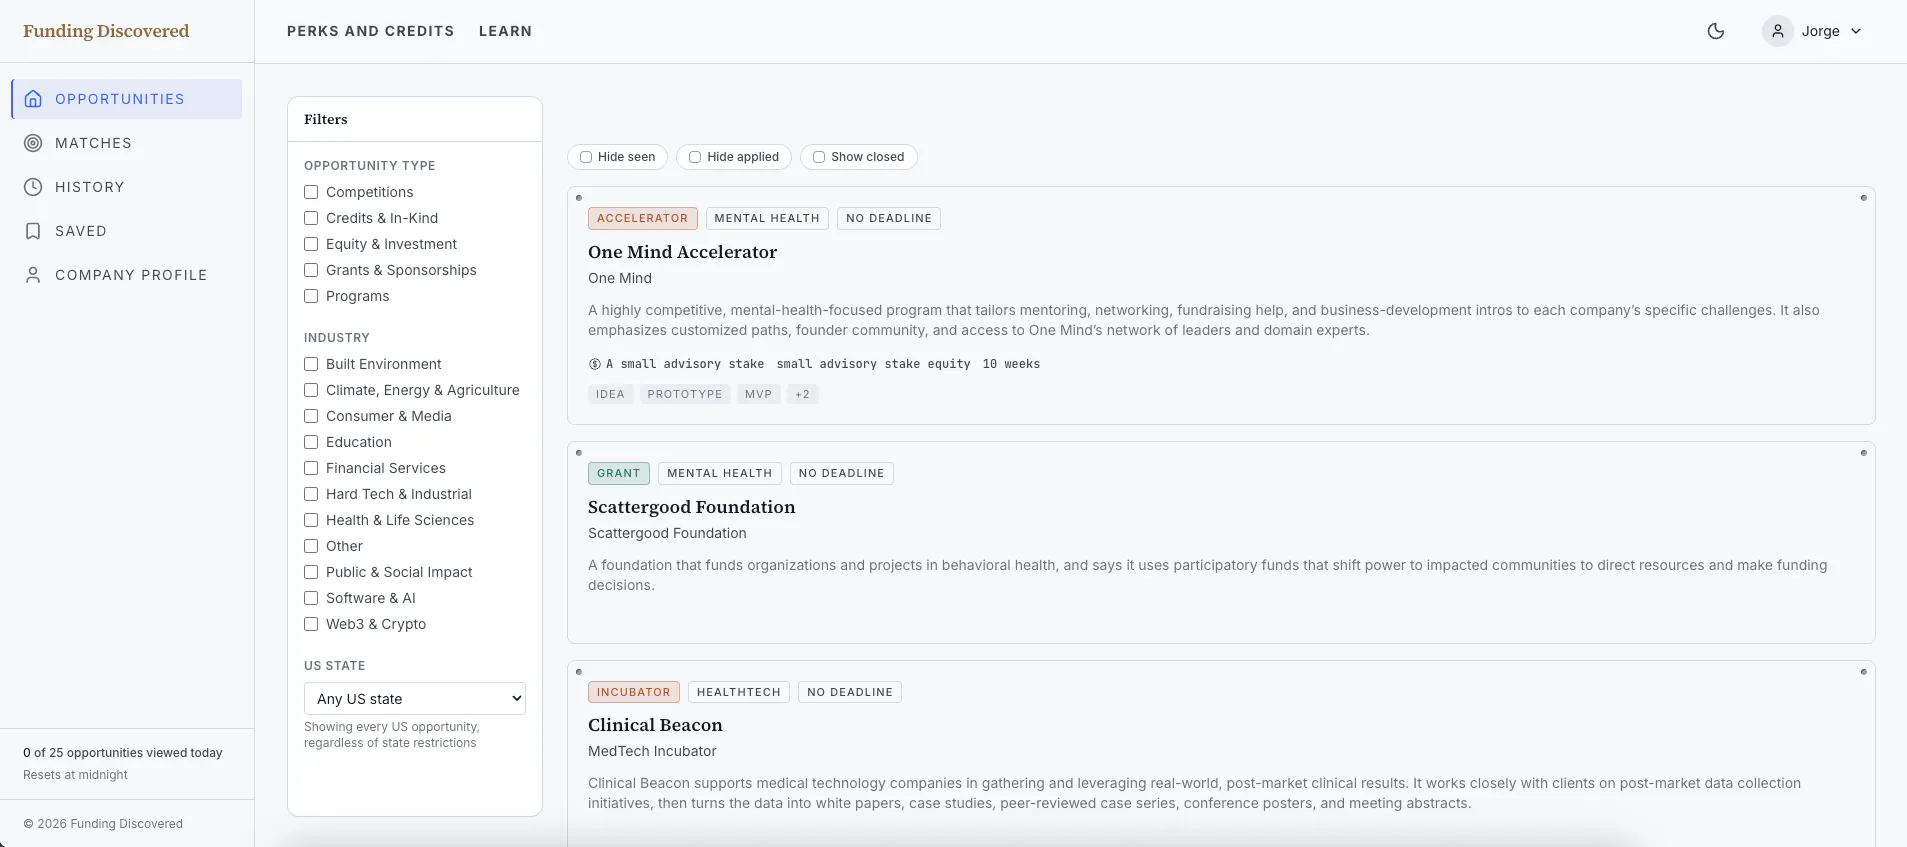Open the One Mind Accelerator title link
1907x847 pixels.
coord(682,252)
